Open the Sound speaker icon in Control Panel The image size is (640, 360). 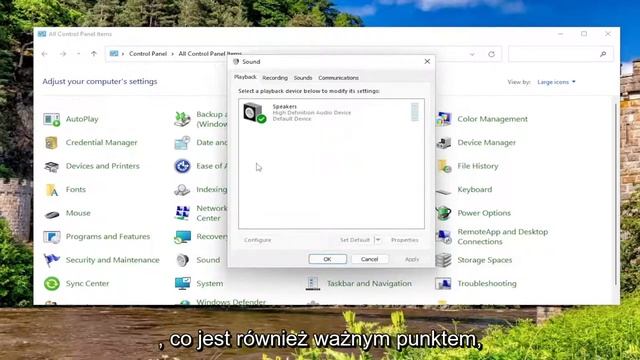click(x=182, y=260)
